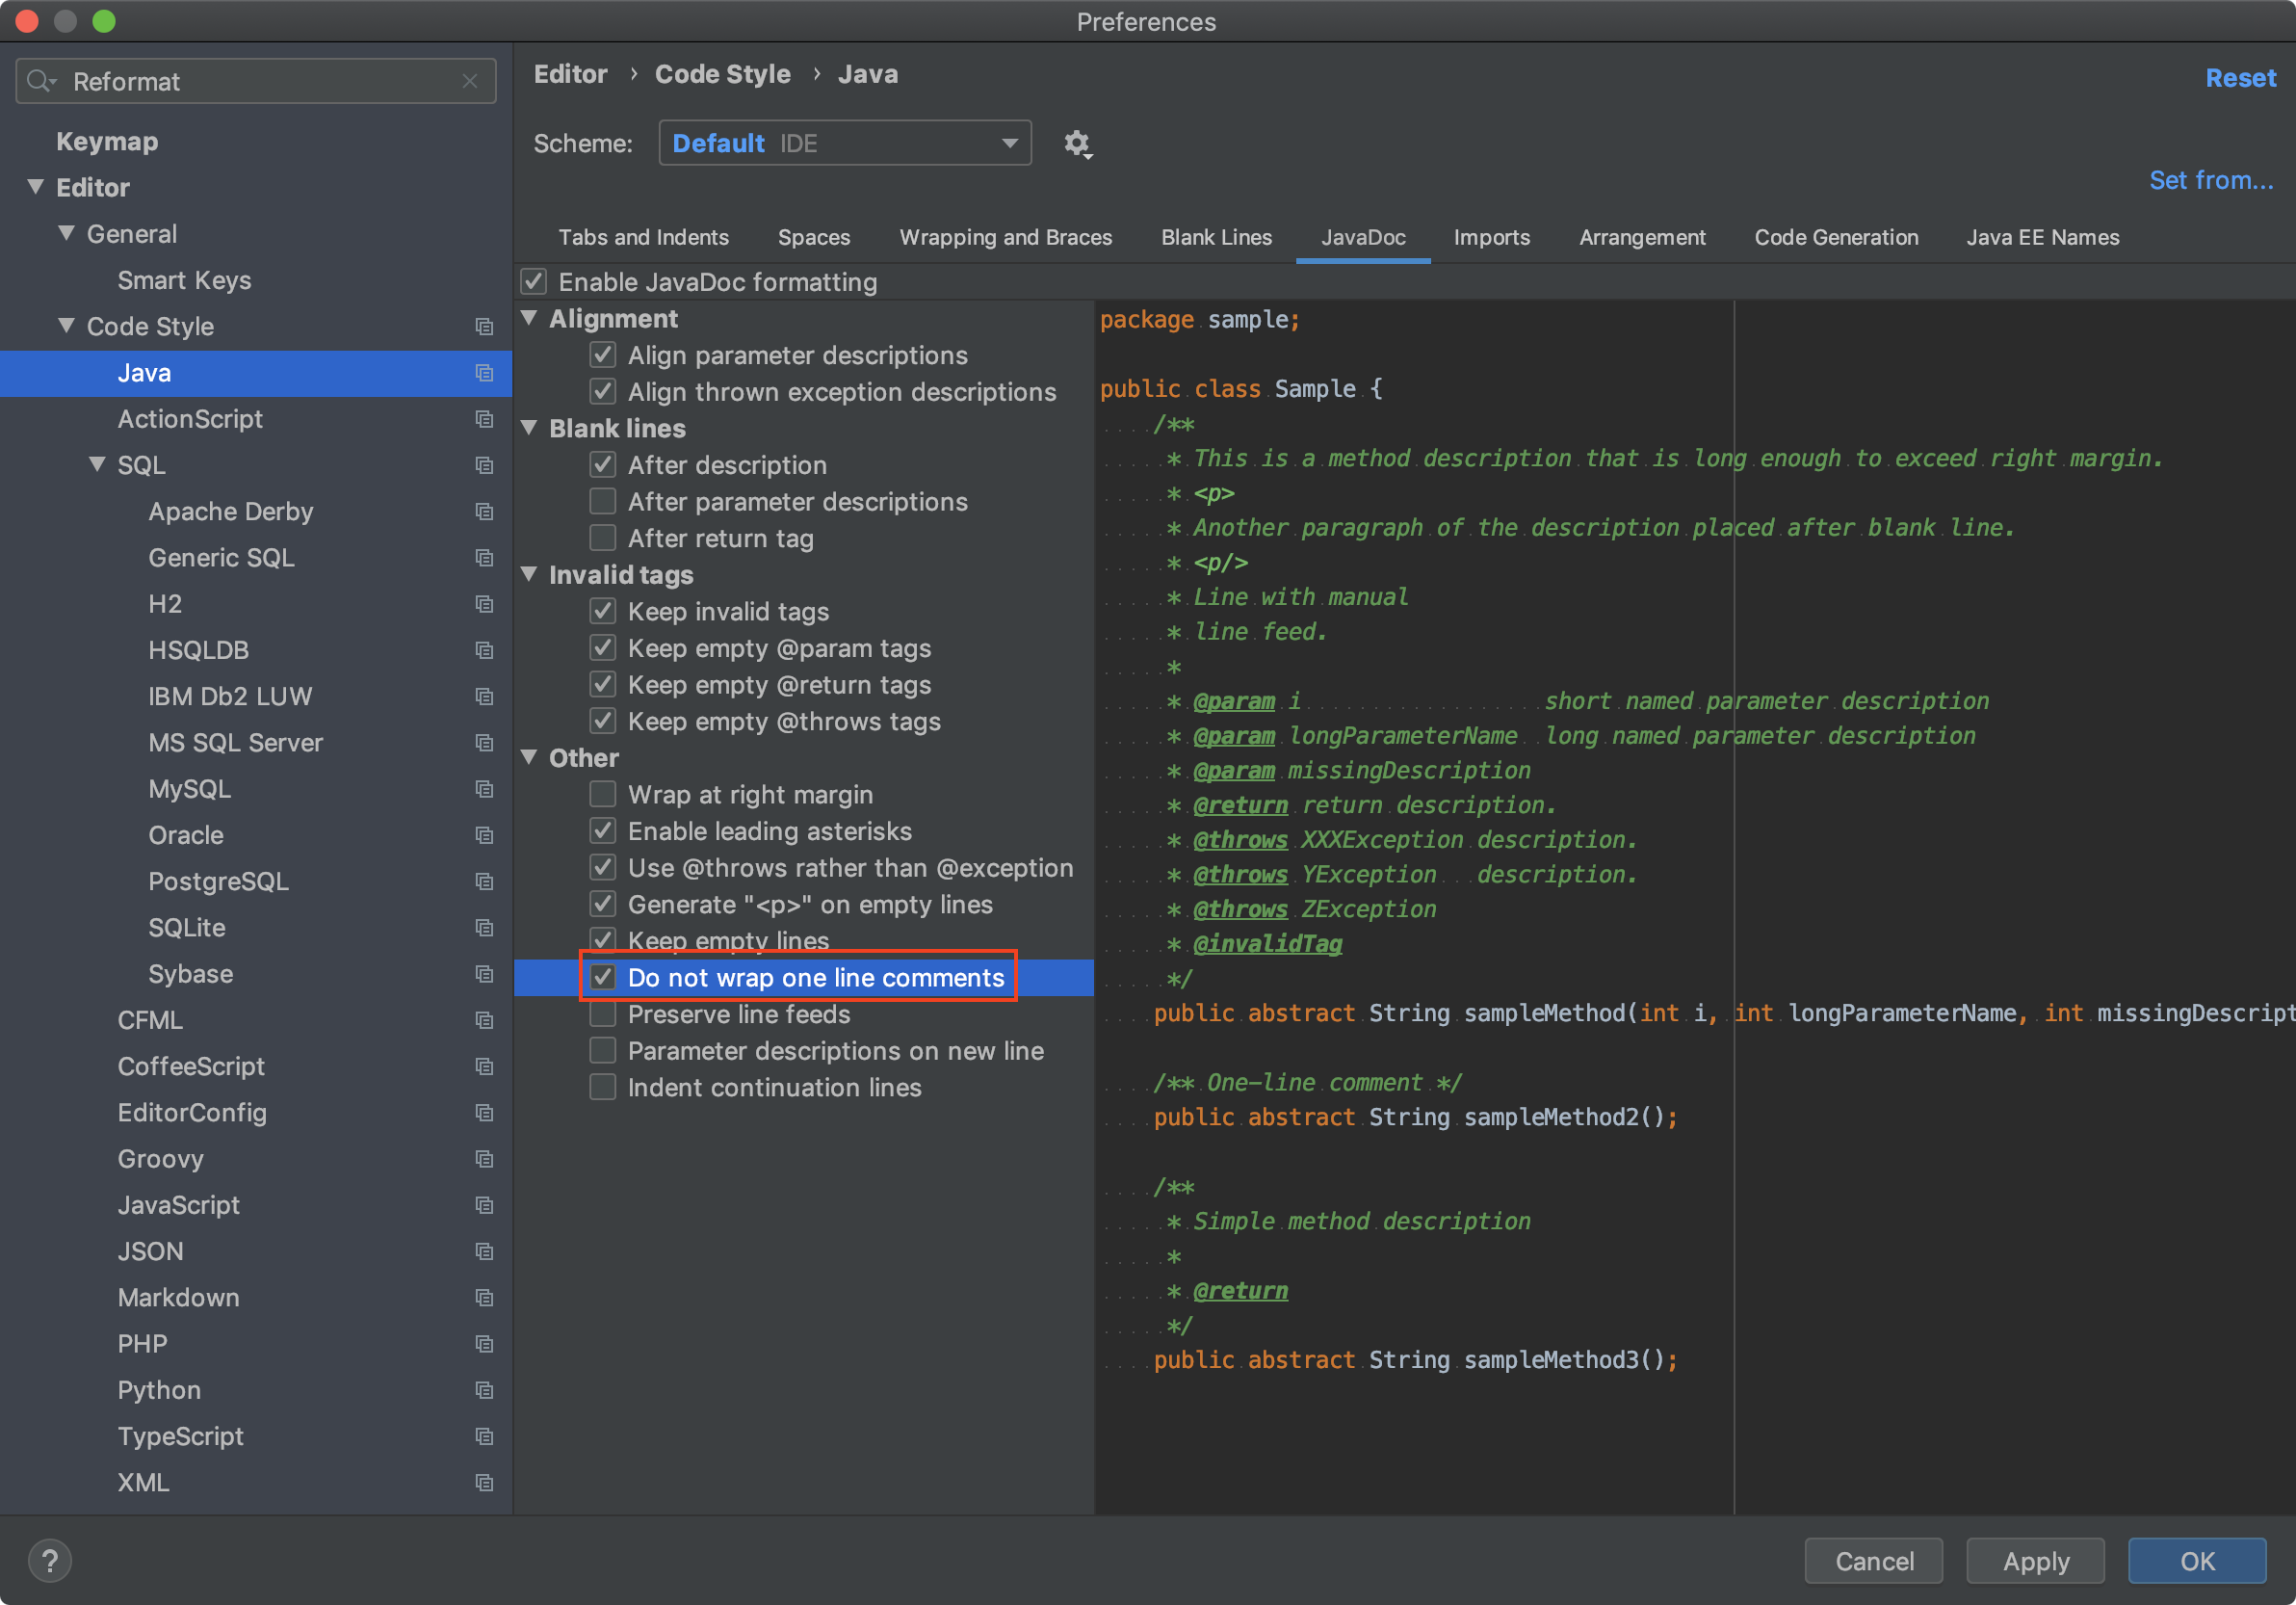Enable Wrap at right margin
2296x1605 pixels.
point(603,794)
